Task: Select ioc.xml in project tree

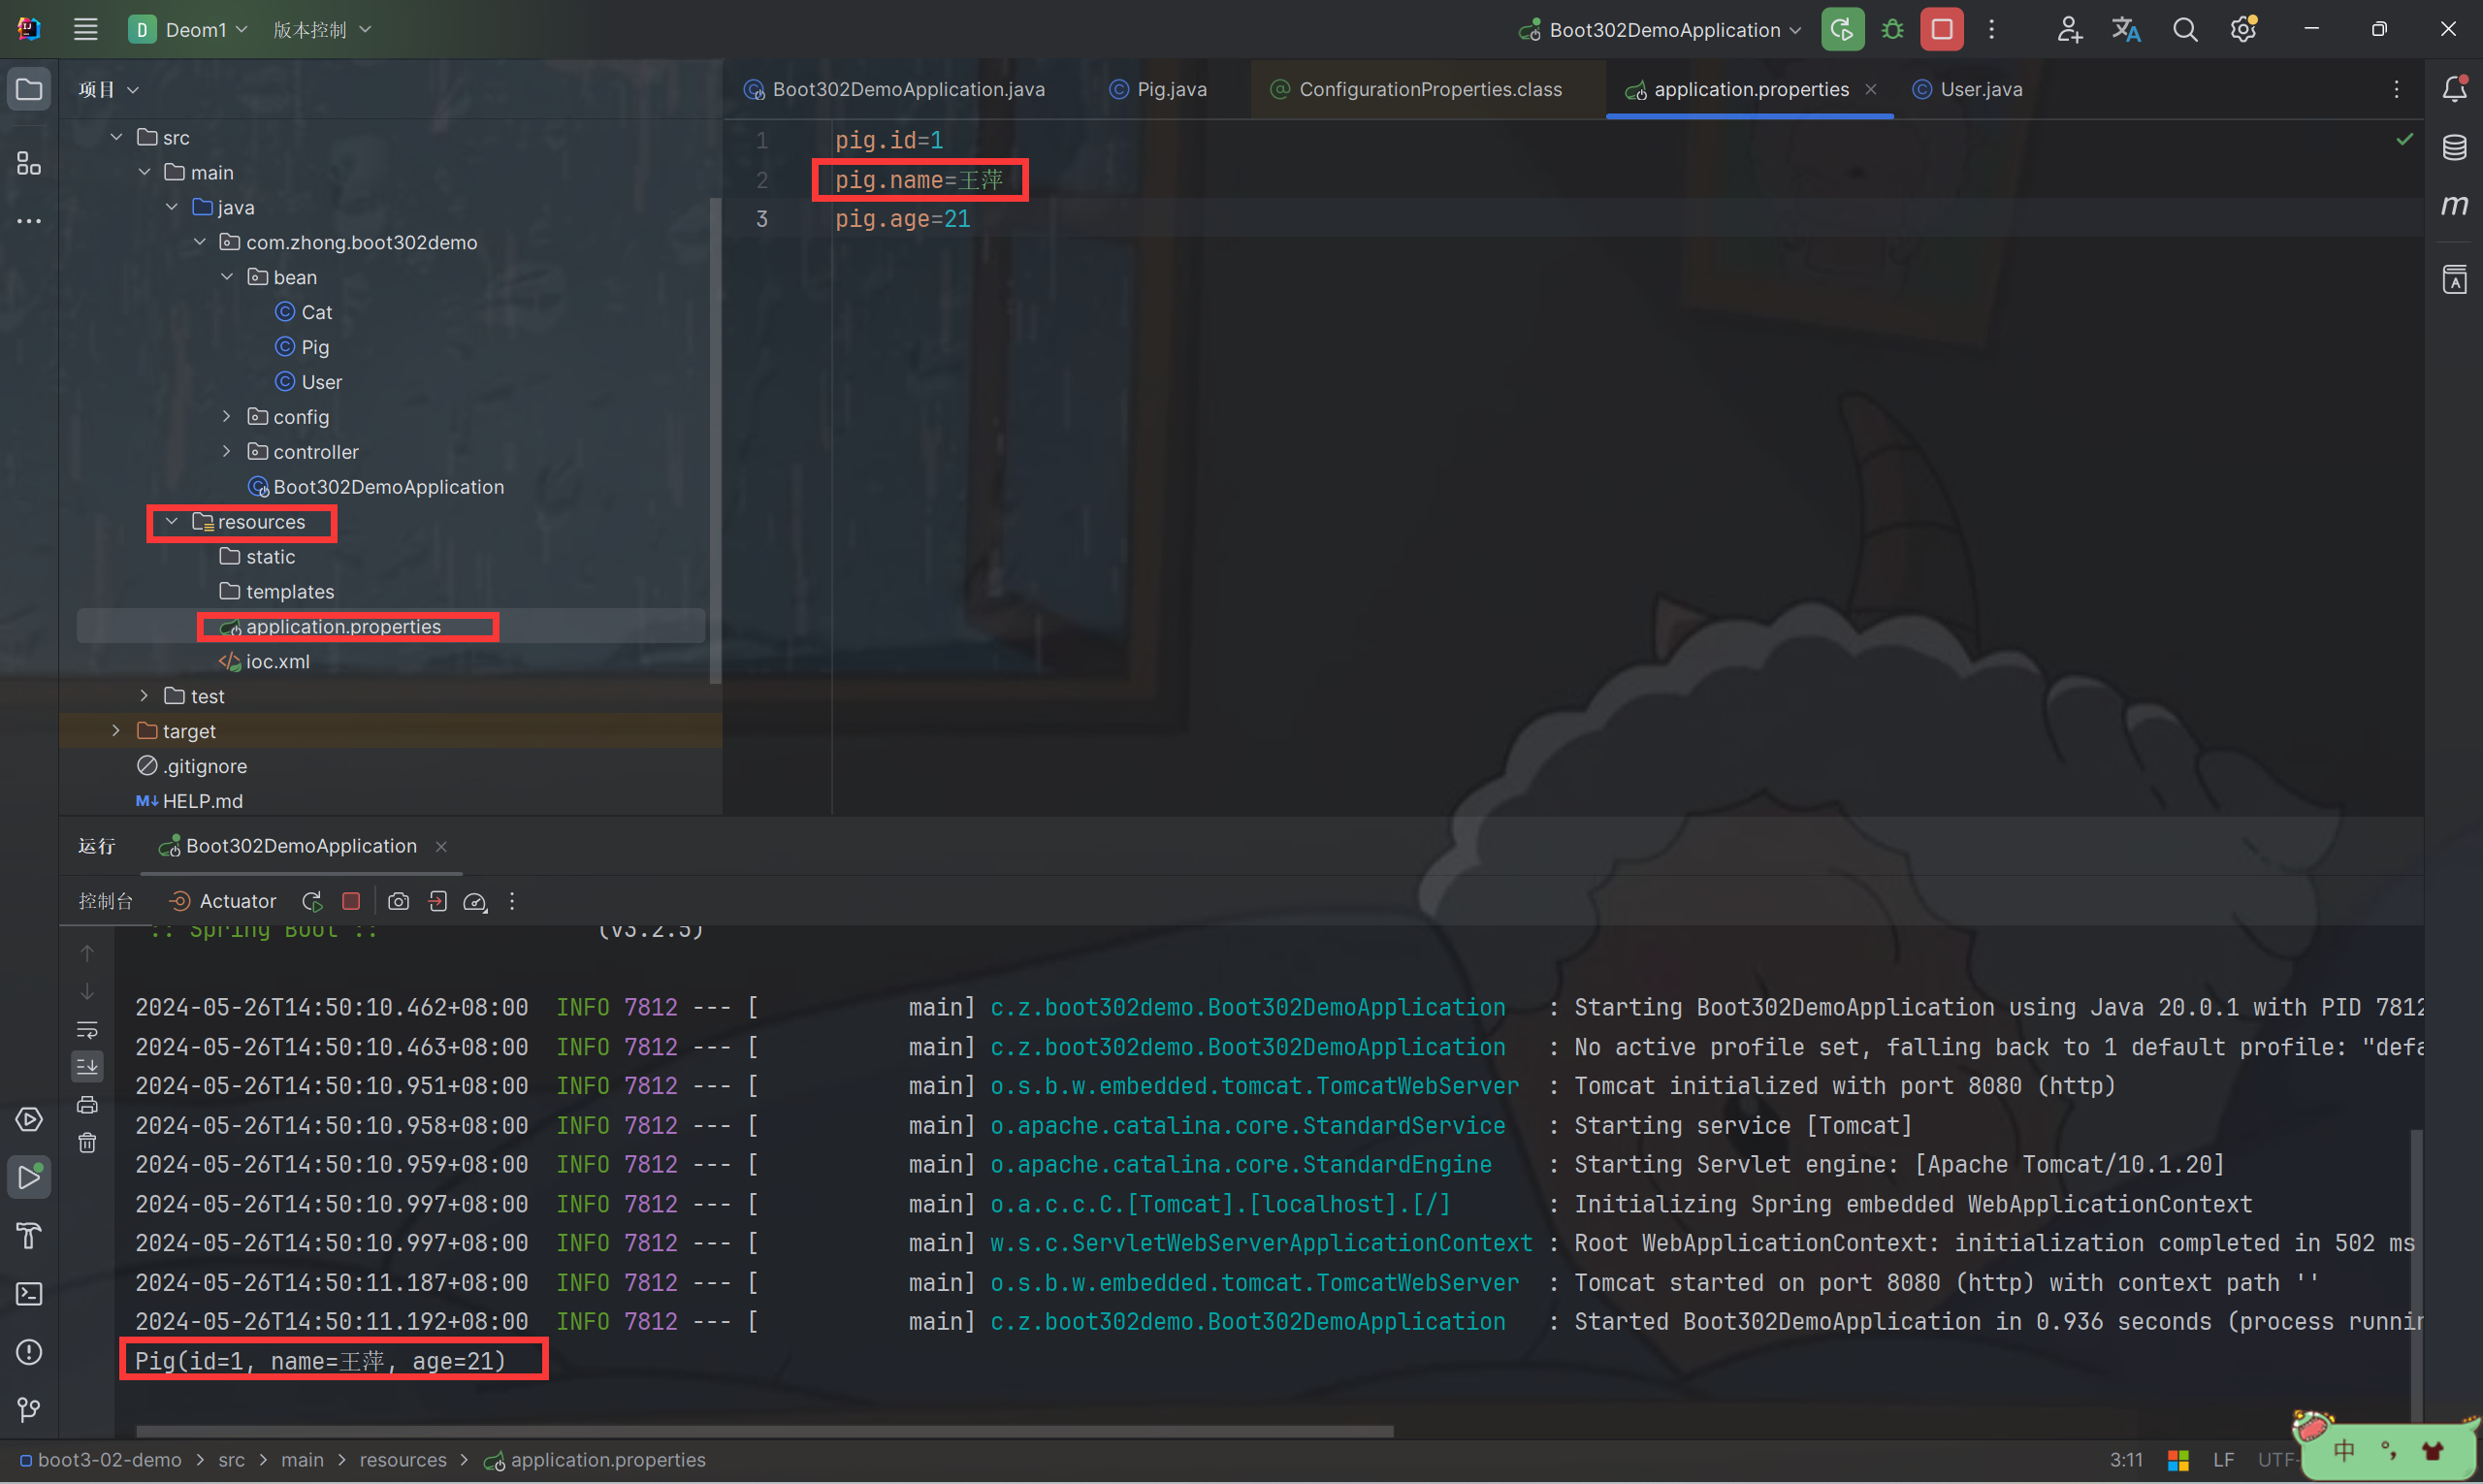Action: pyautogui.click(x=265, y=661)
